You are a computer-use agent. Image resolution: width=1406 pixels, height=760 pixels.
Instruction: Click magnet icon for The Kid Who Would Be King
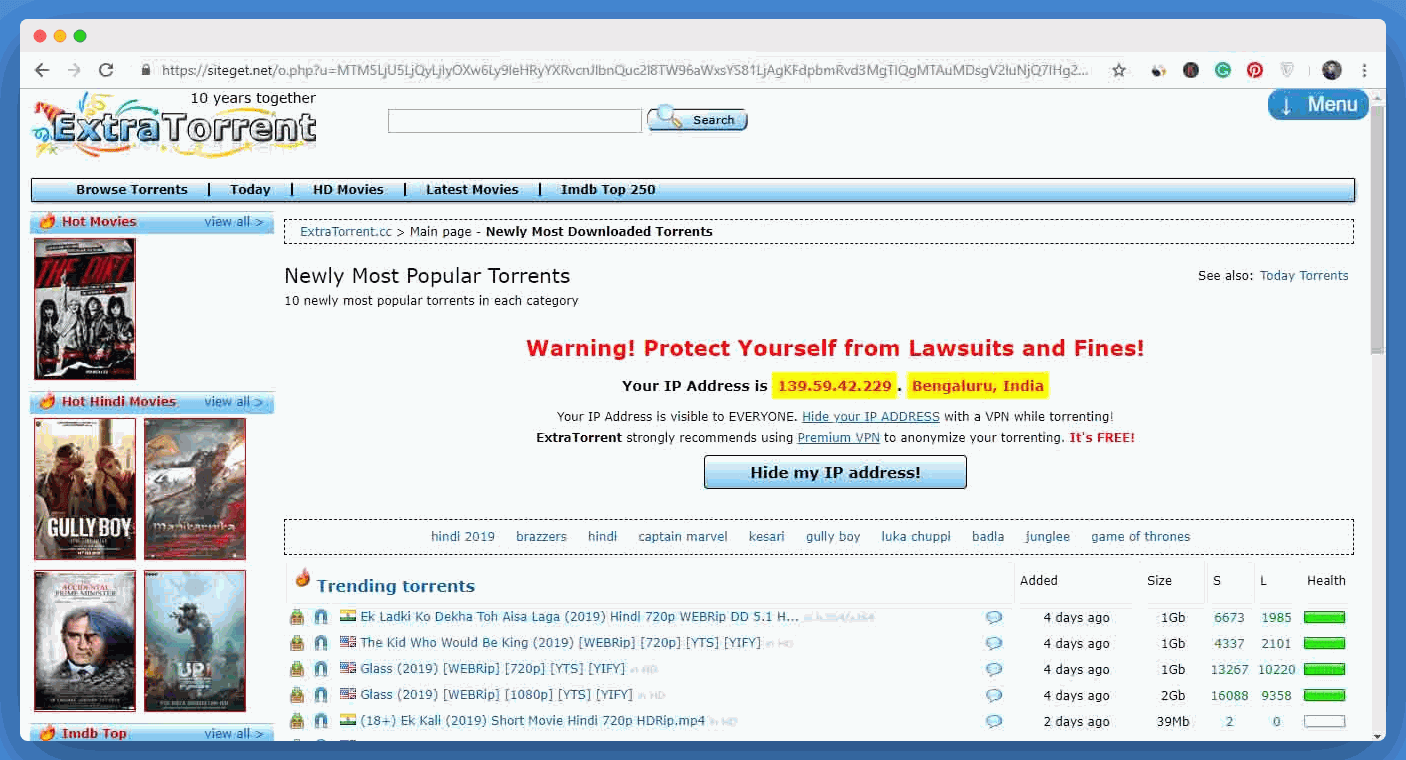coord(321,643)
